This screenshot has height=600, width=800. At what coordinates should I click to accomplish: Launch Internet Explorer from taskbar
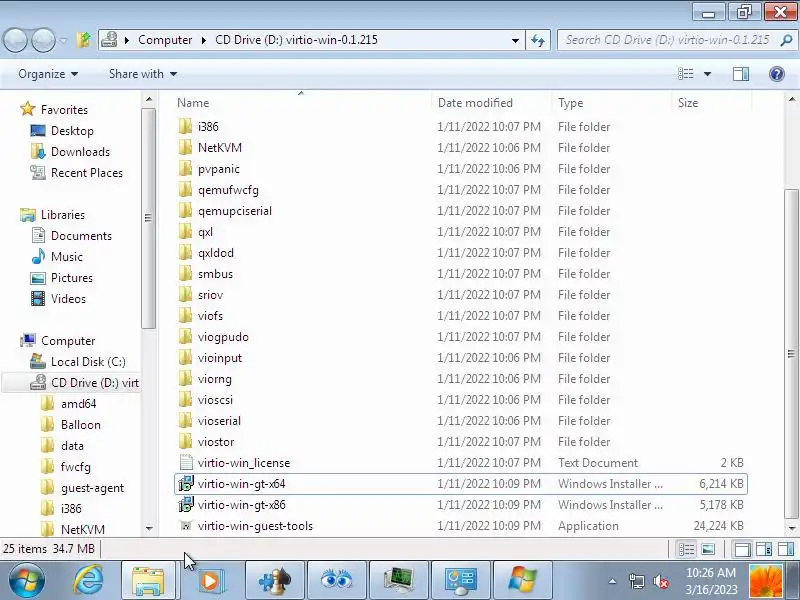pyautogui.click(x=88, y=581)
